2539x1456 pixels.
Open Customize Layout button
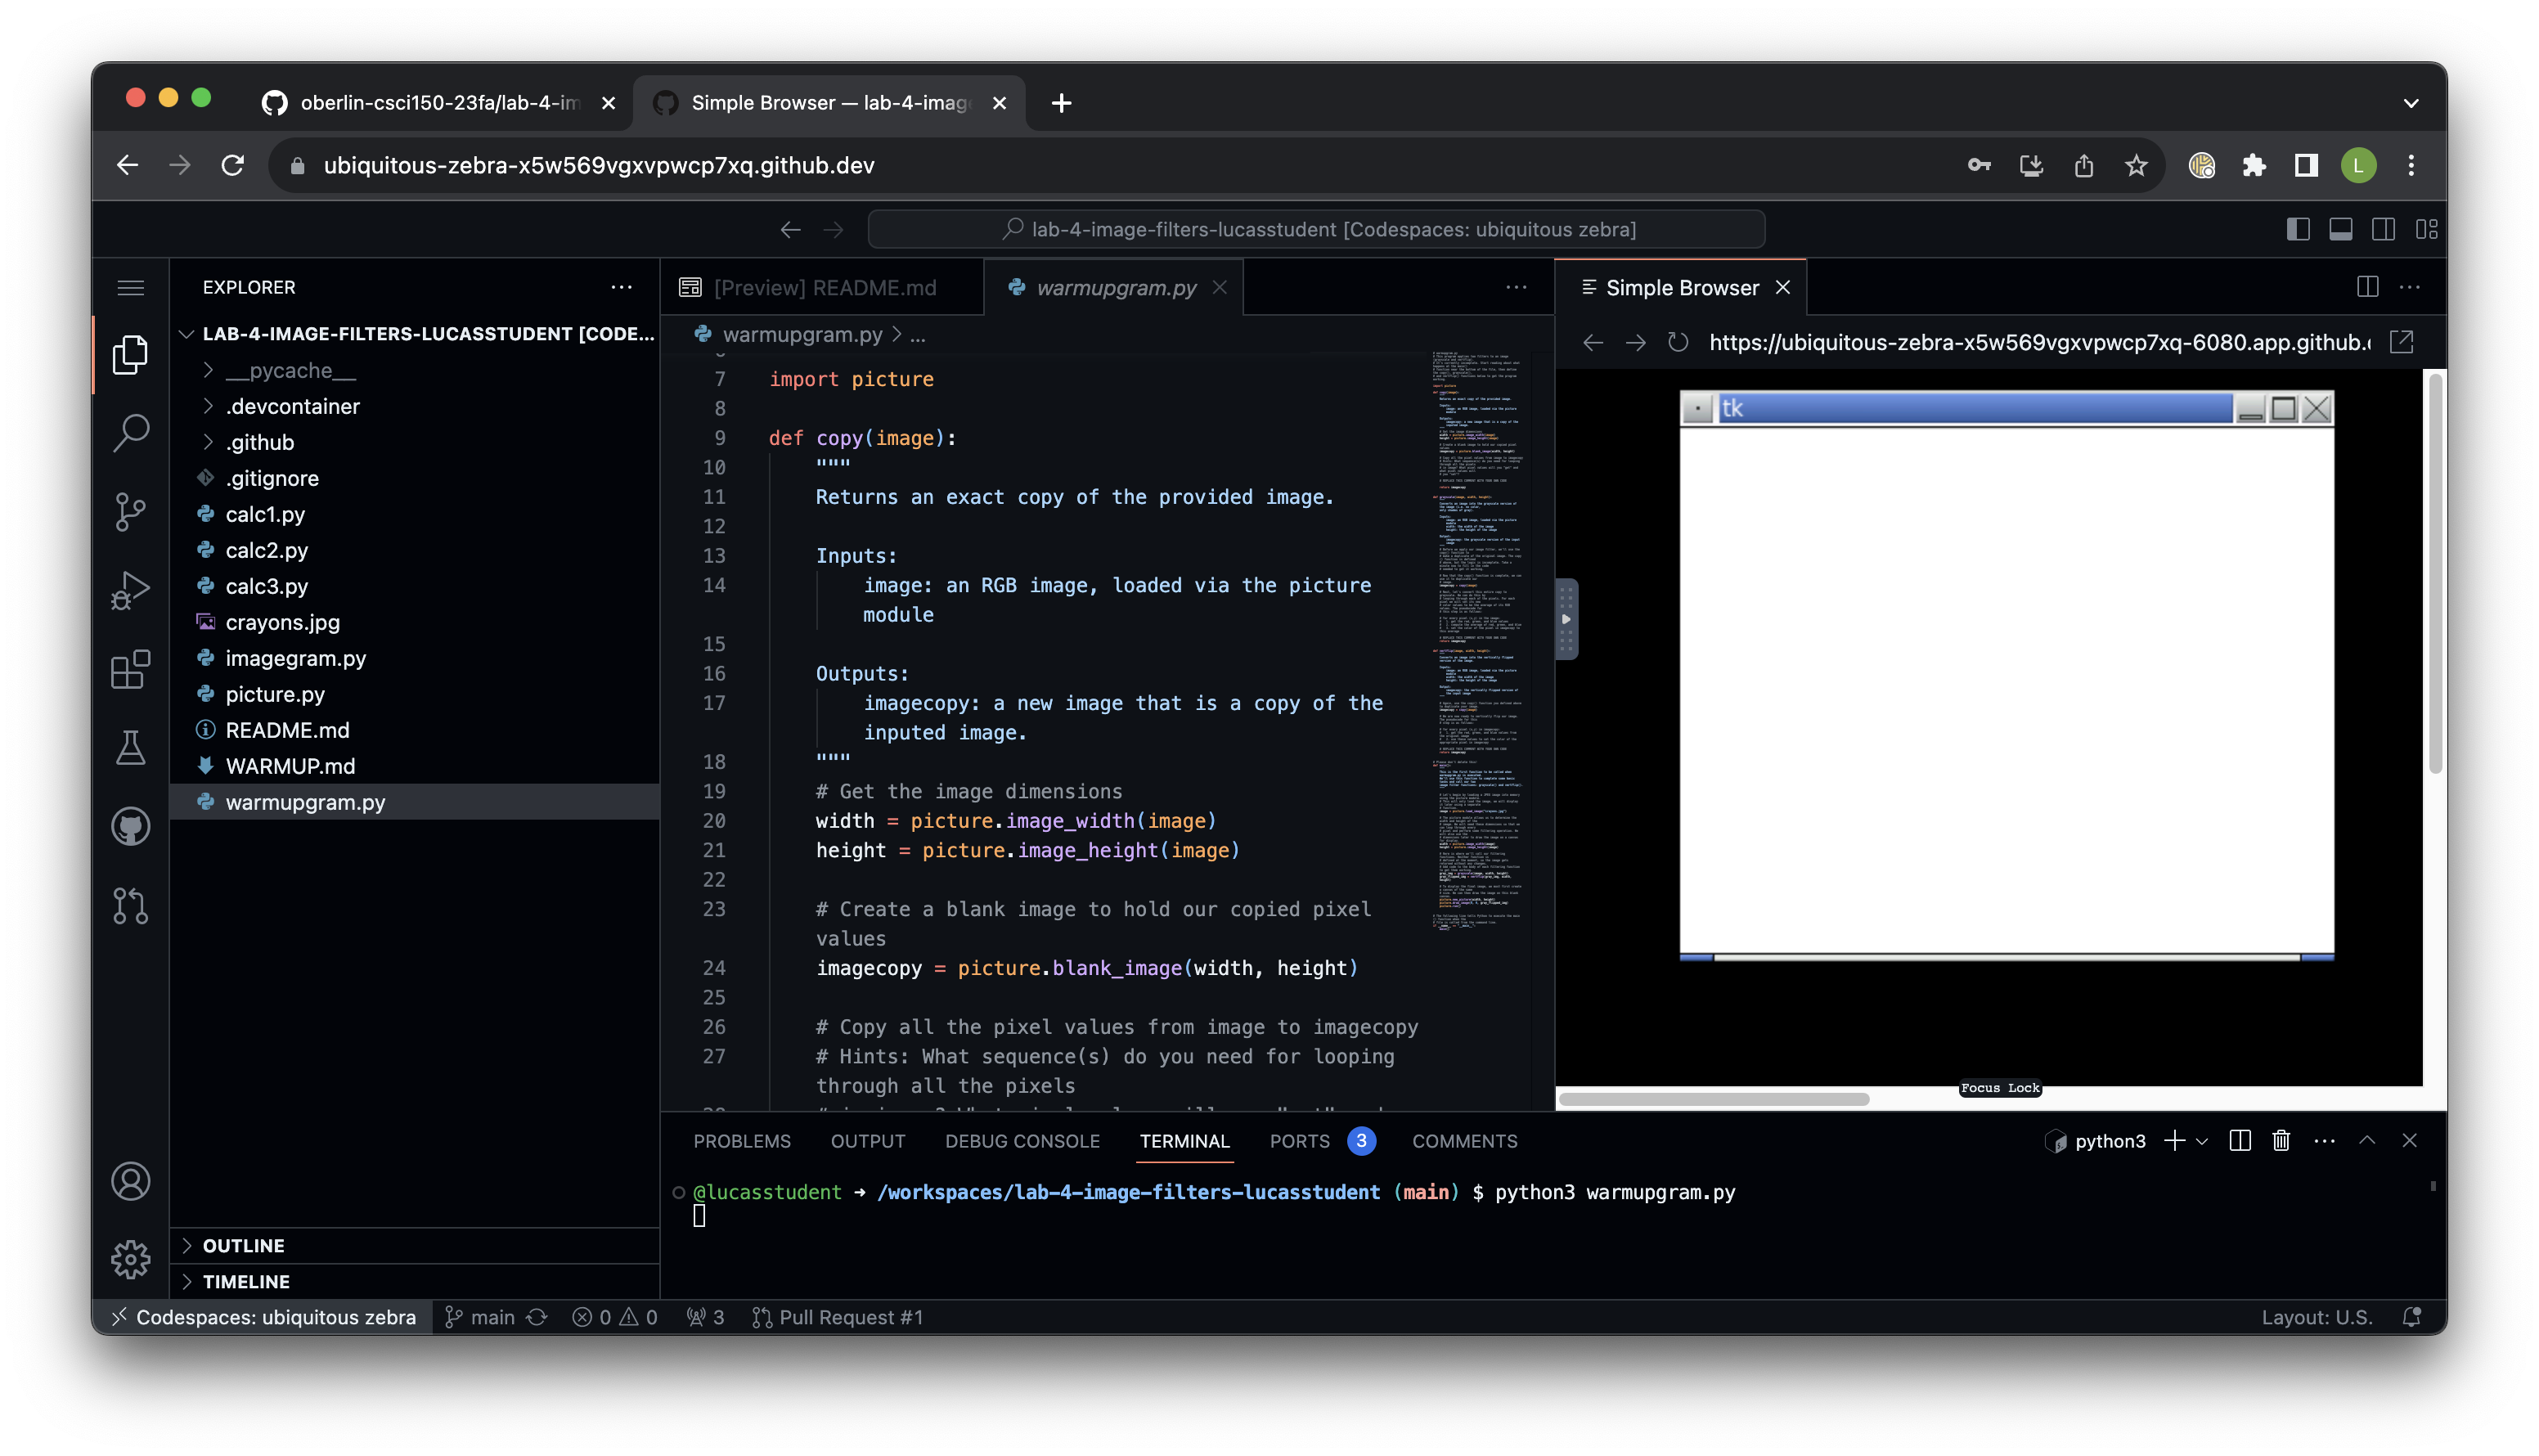(2426, 229)
